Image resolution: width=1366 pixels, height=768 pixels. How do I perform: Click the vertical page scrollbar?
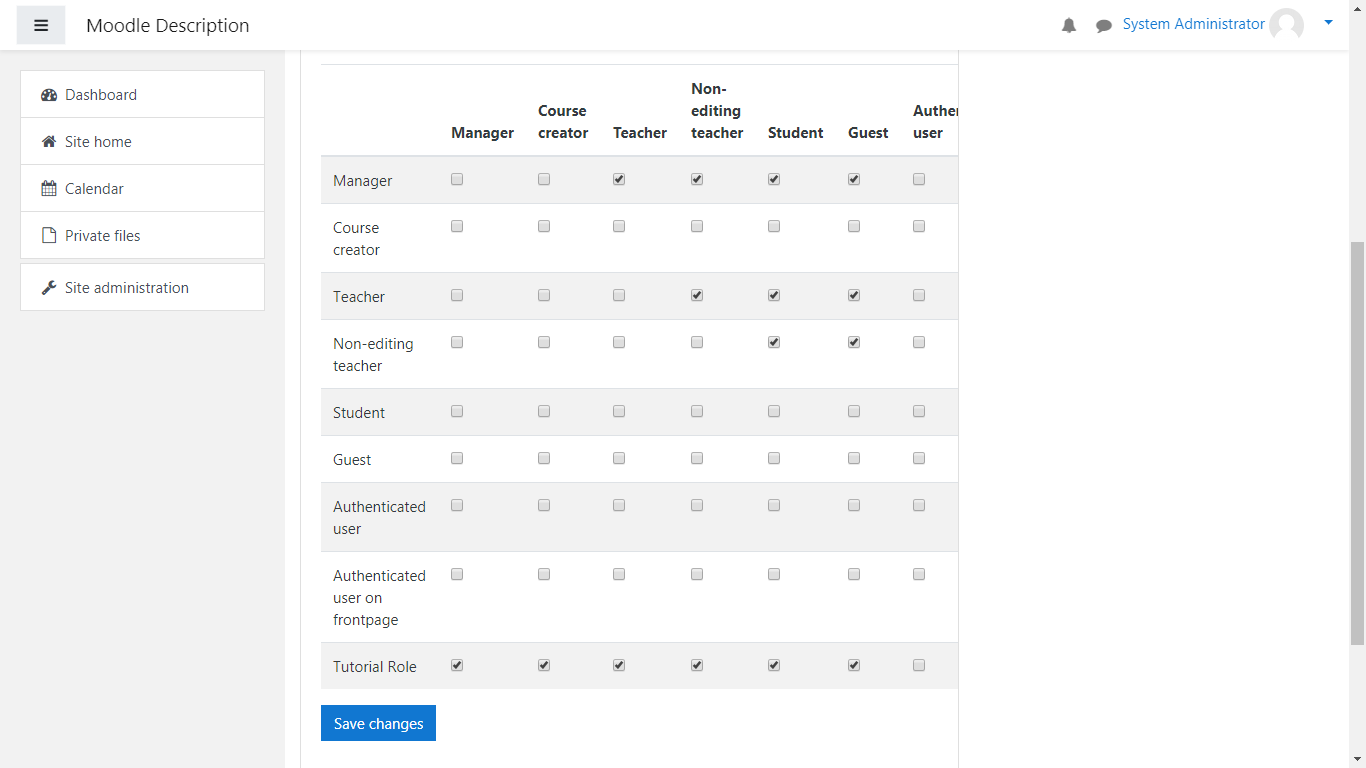[x=1357, y=440]
